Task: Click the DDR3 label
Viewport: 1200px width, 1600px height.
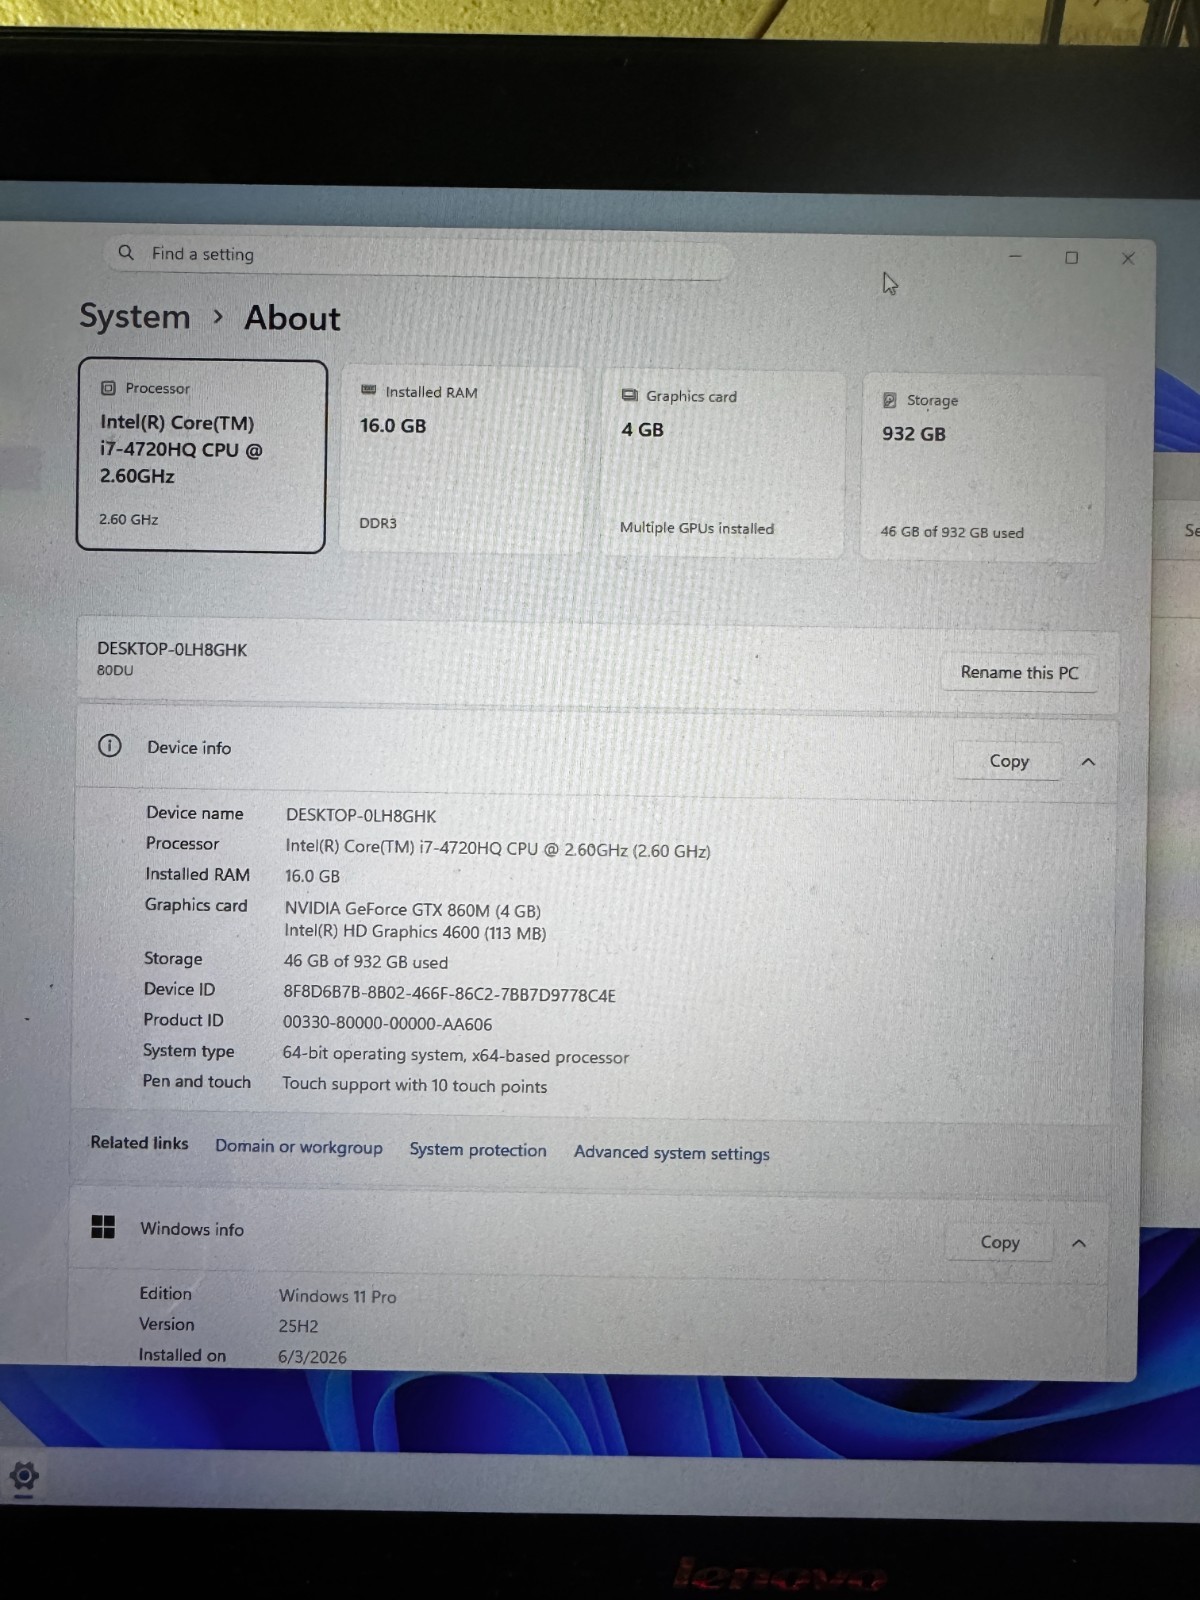Action: click(x=378, y=523)
